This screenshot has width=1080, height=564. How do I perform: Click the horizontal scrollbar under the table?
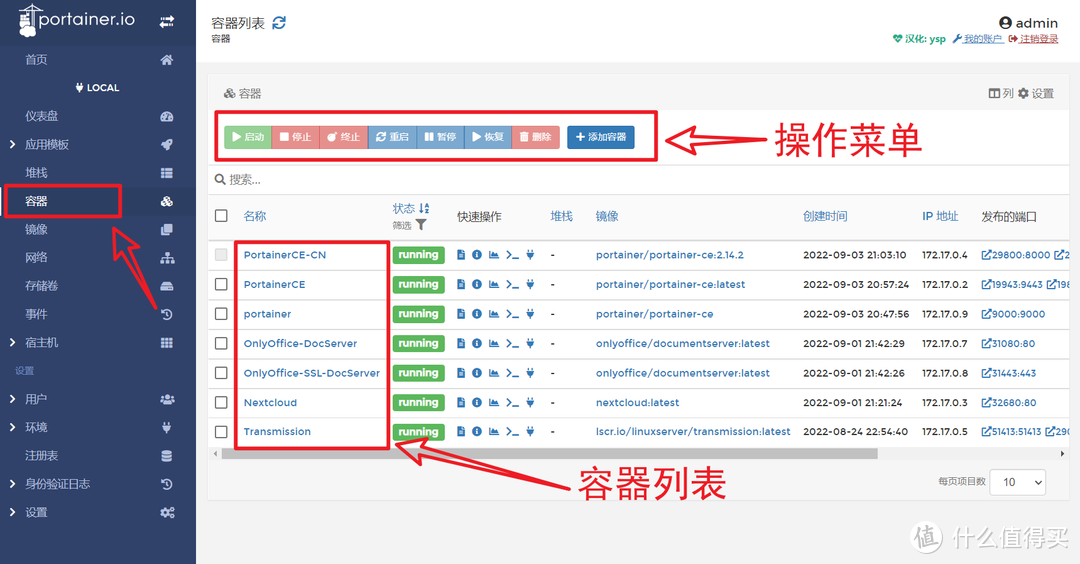(x=549, y=454)
